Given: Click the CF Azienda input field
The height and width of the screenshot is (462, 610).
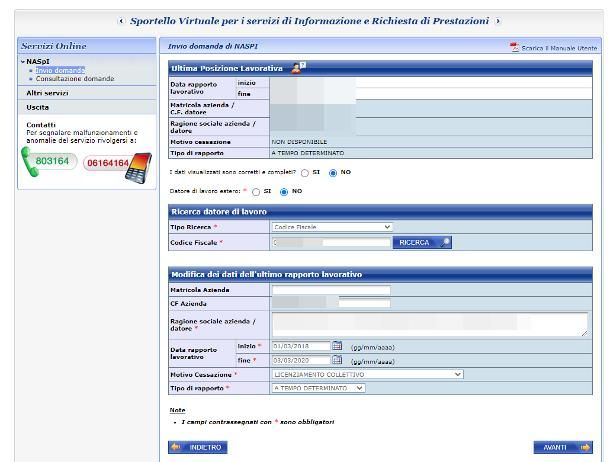Looking at the screenshot, I should (x=331, y=303).
